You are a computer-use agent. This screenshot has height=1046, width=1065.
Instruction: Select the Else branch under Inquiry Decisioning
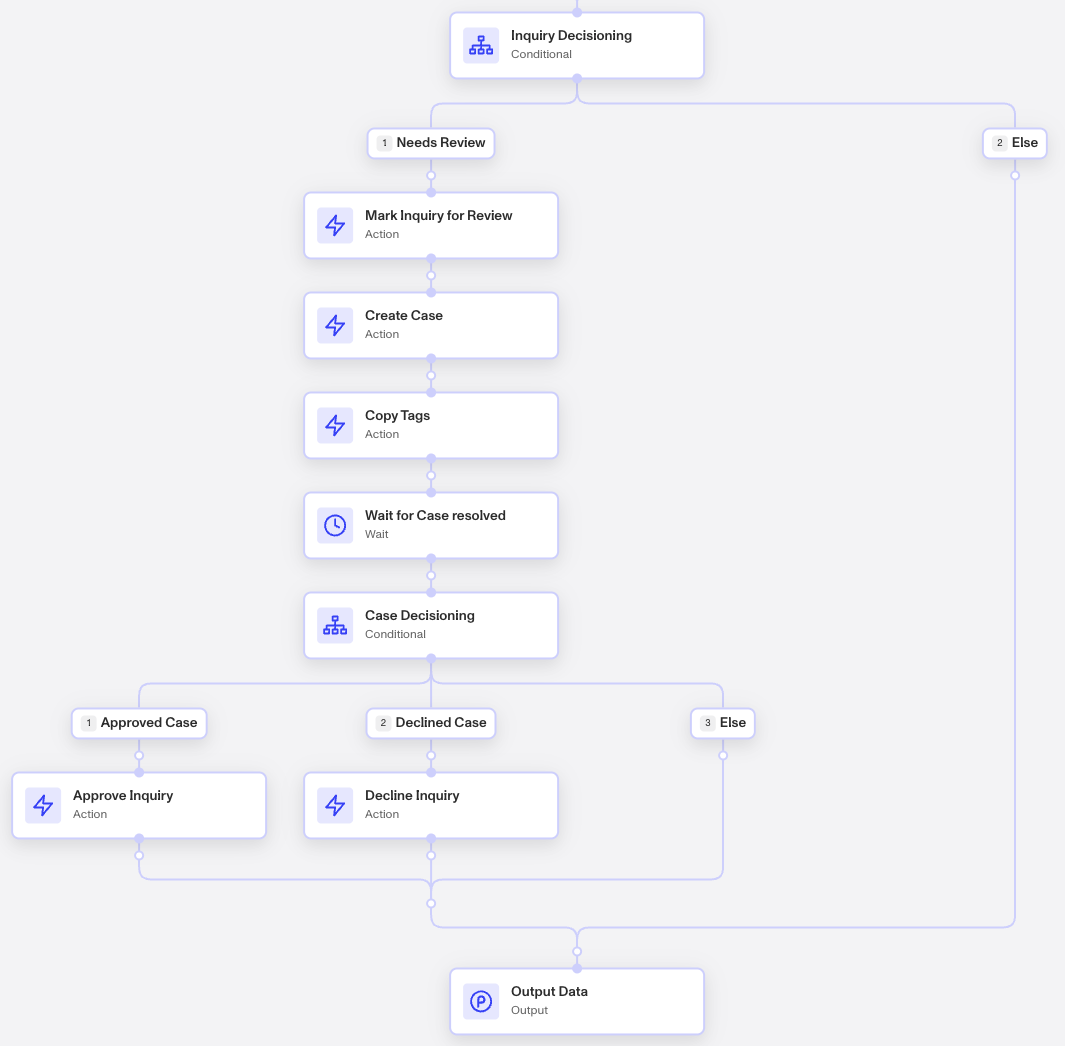(x=1015, y=143)
